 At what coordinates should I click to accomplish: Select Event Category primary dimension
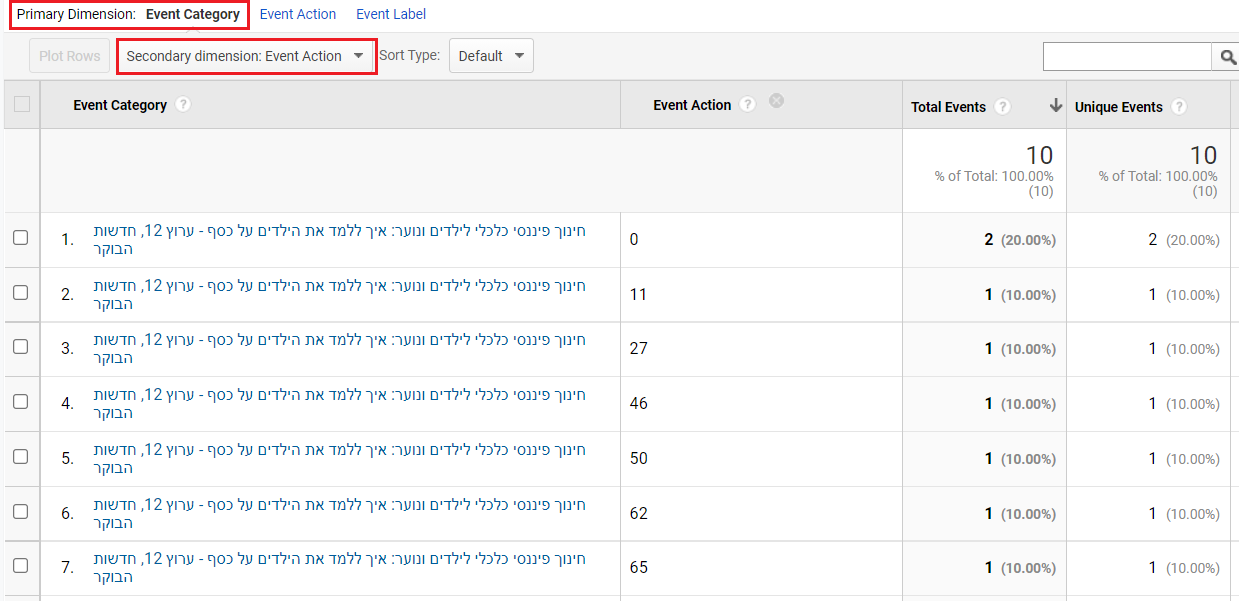pyautogui.click(x=193, y=15)
